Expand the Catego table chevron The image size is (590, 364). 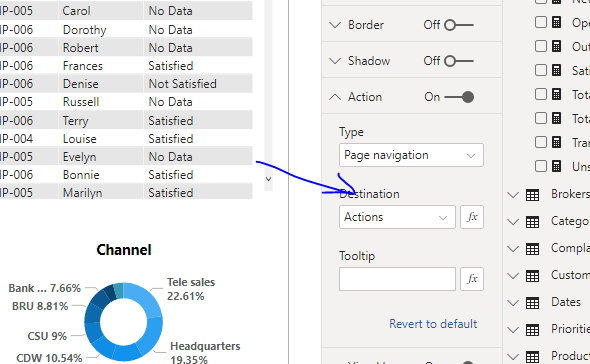(513, 222)
